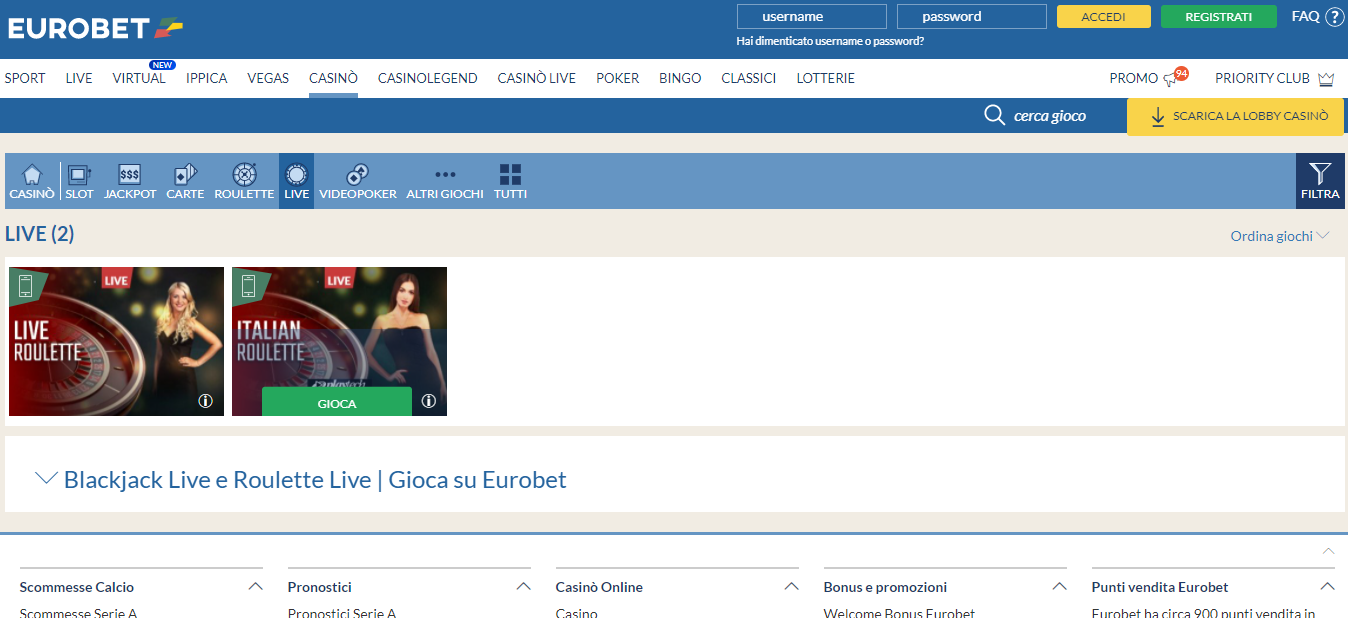Focus the username input field
This screenshot has height=618, width=1348.
[812, 17]
